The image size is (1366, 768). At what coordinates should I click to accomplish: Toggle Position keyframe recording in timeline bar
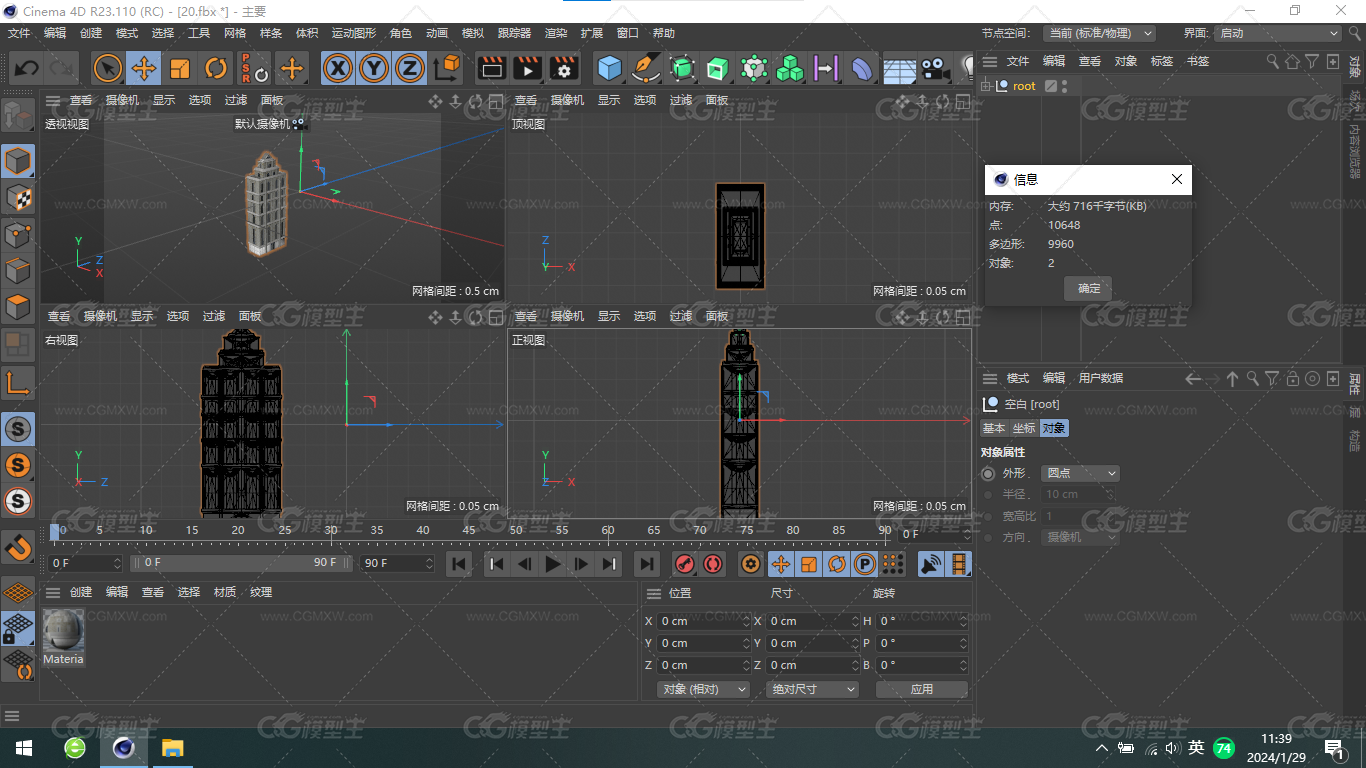(x=781, y=564)
